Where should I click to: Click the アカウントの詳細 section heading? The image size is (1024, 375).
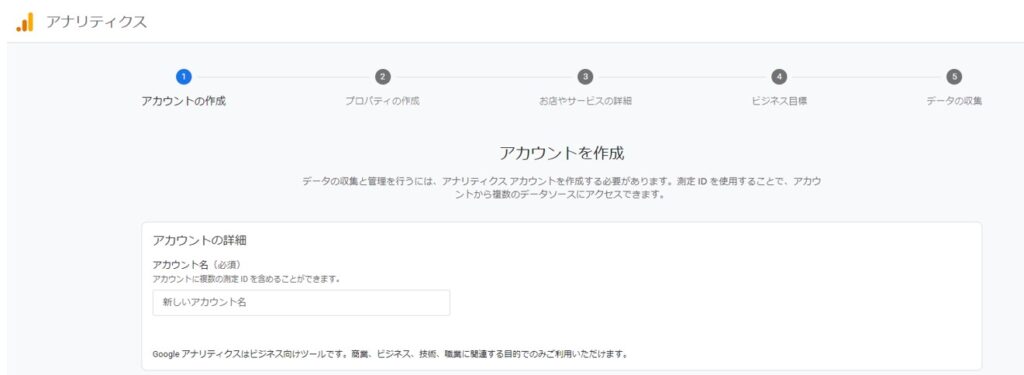[x=199, y=240]
